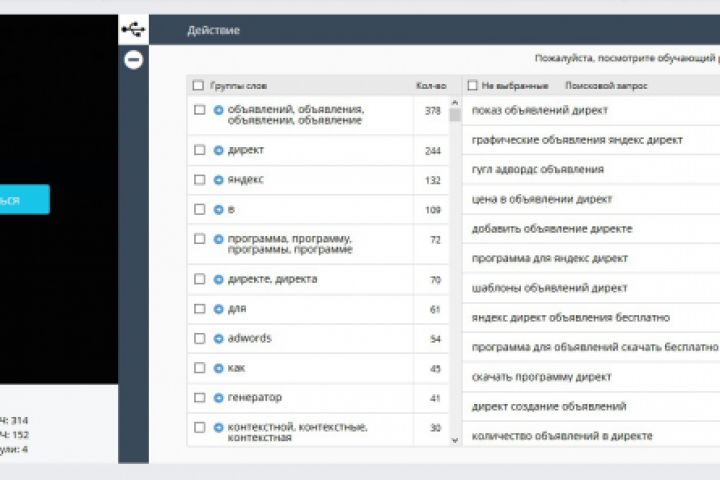Click the blue icon next to 'как'
720x480 pixels.
pos(219,368)
